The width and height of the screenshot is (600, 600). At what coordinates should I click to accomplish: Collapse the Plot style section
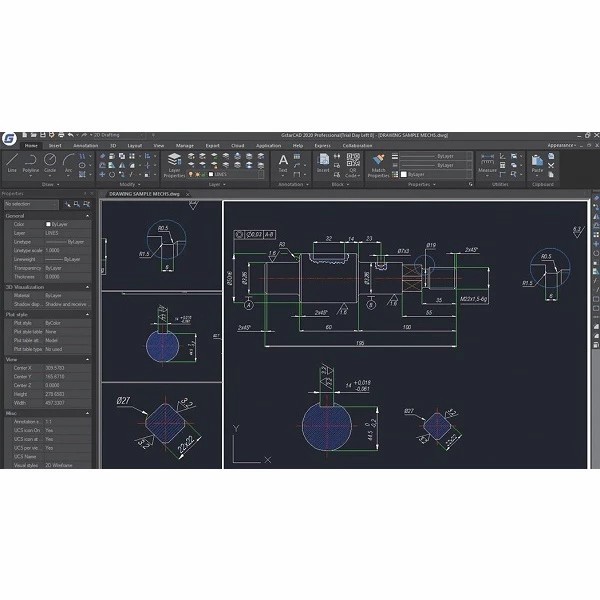pos(87,315)
